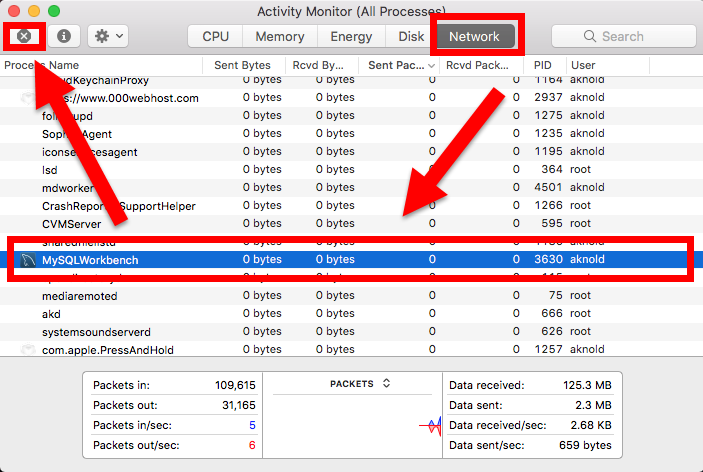Click the MySQLWorkbench dolphin icon

point(26,260)
